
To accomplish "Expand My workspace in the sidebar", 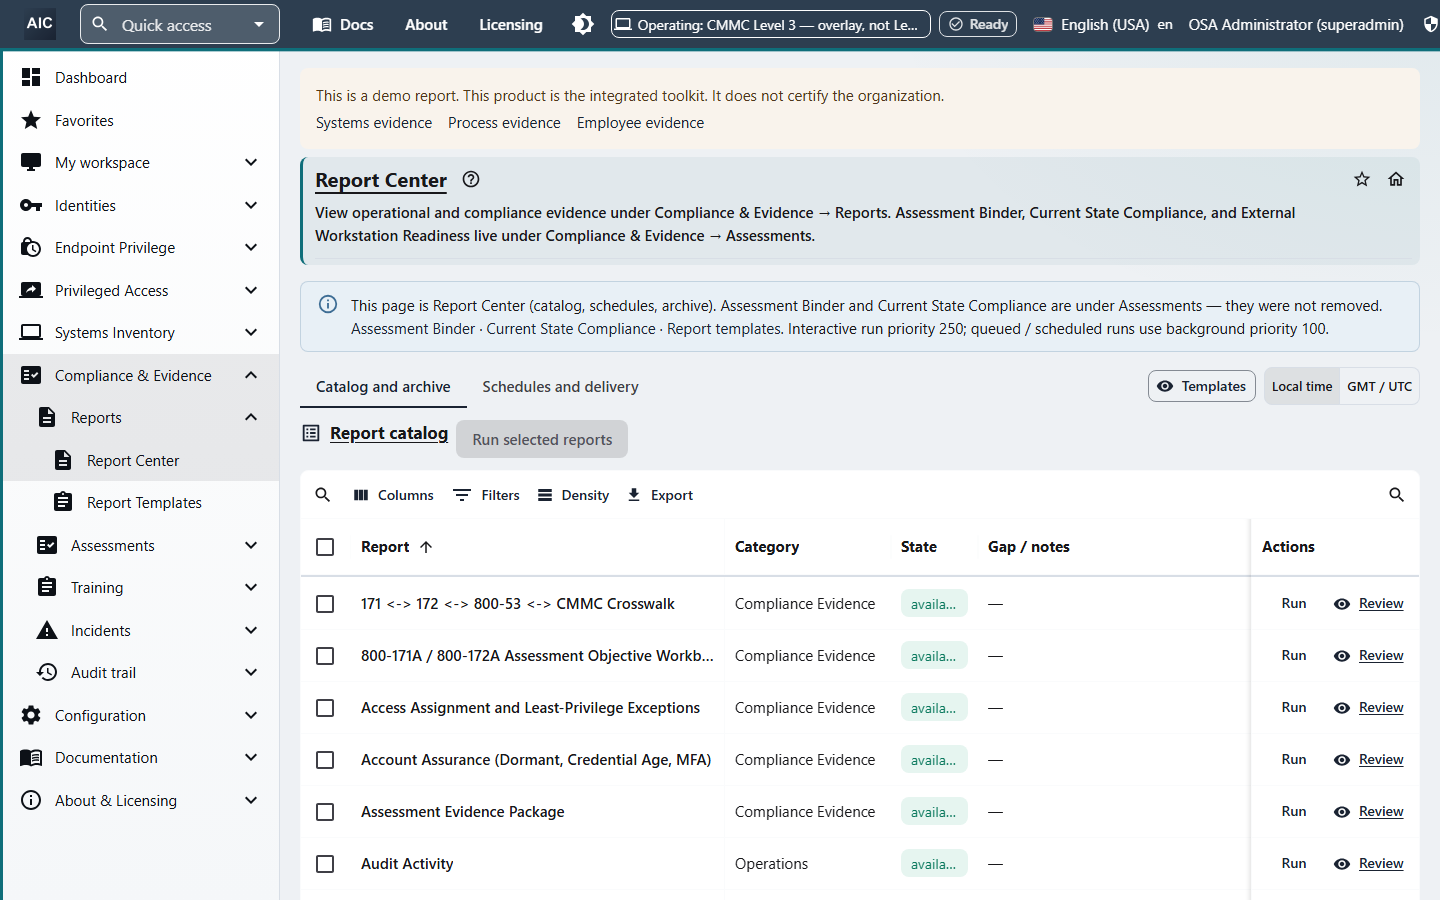I will tap(140, 162).
